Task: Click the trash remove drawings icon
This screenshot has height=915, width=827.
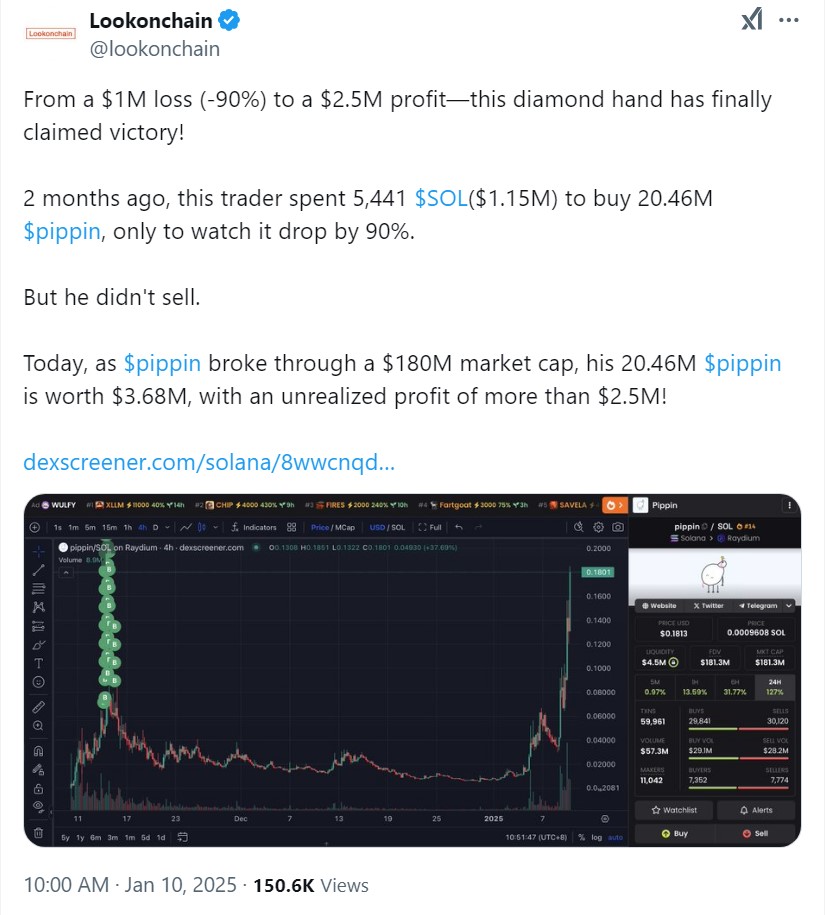Action: [39, 832]
